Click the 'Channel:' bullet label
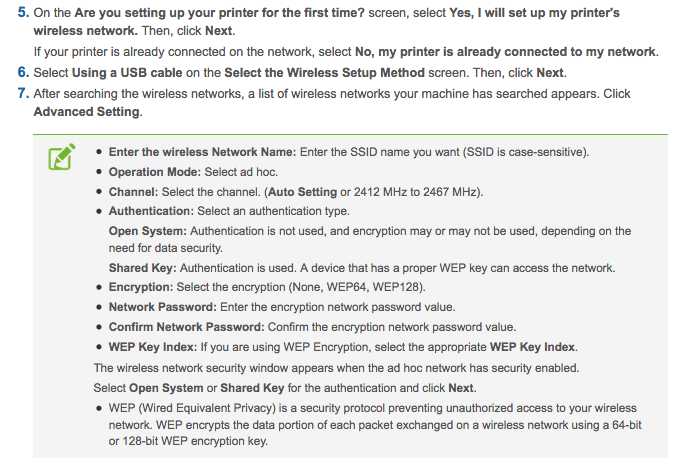This screenshot has width=697, height=468. coord(133,192)
